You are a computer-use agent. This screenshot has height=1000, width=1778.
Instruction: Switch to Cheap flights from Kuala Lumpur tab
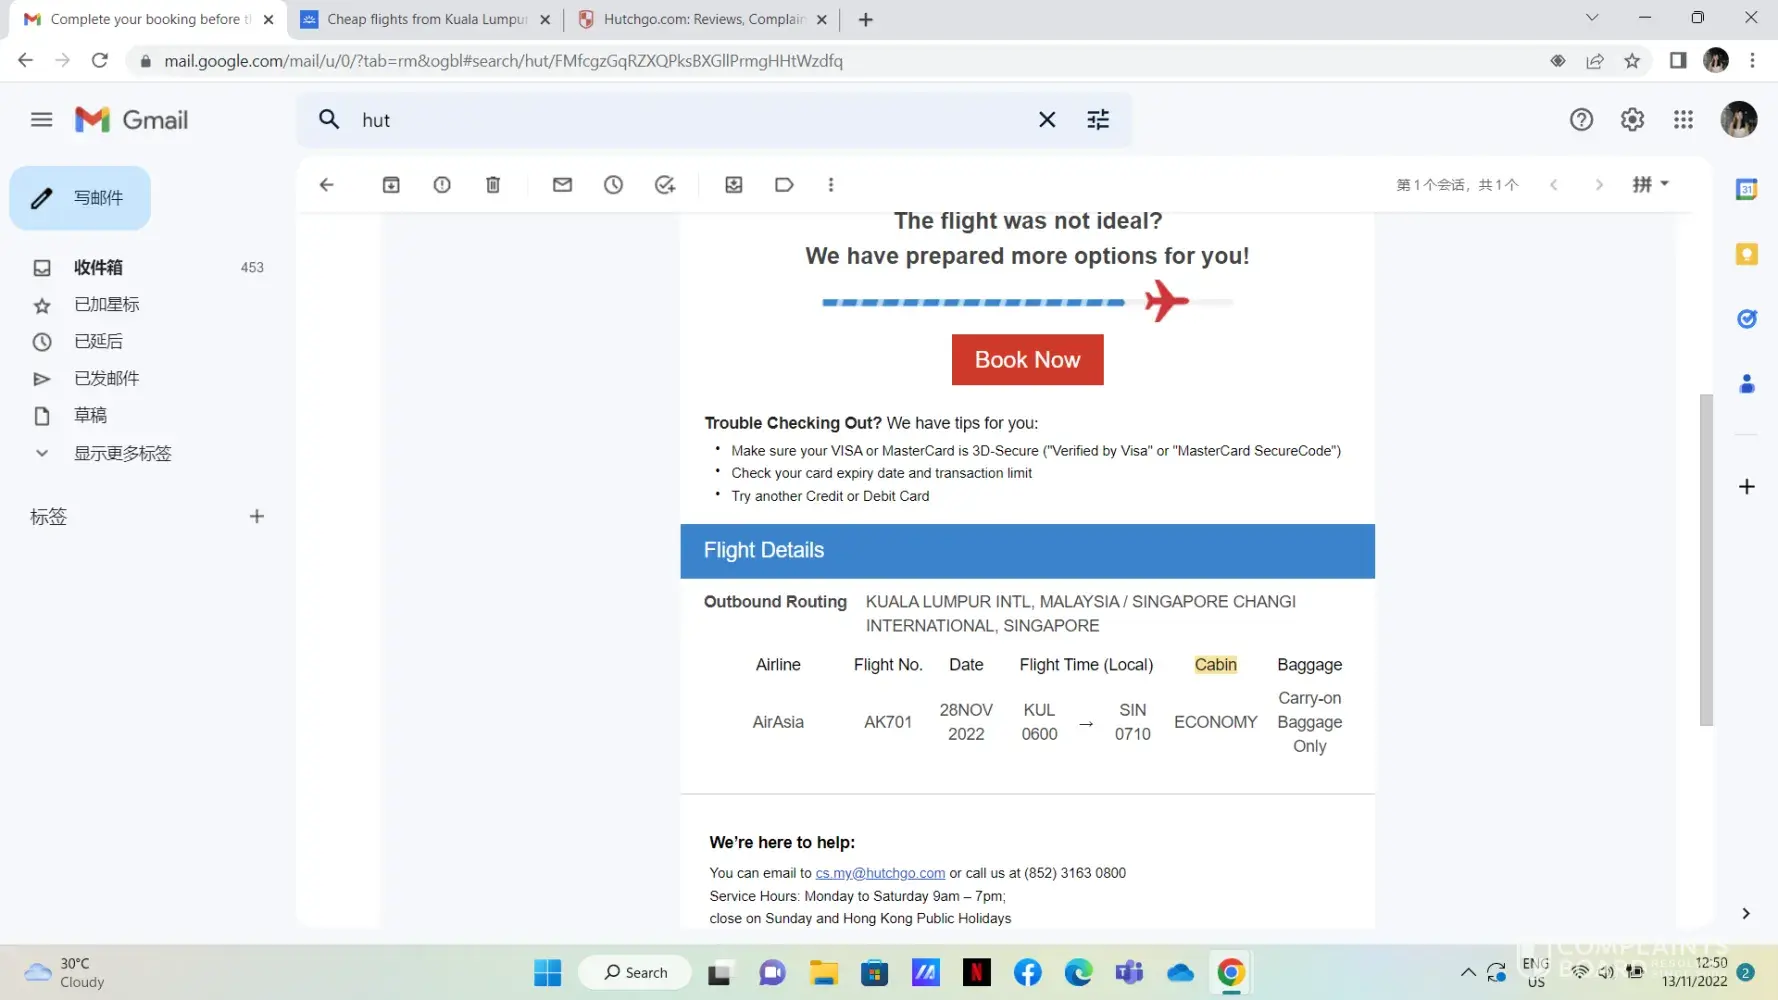coord(425,19)
